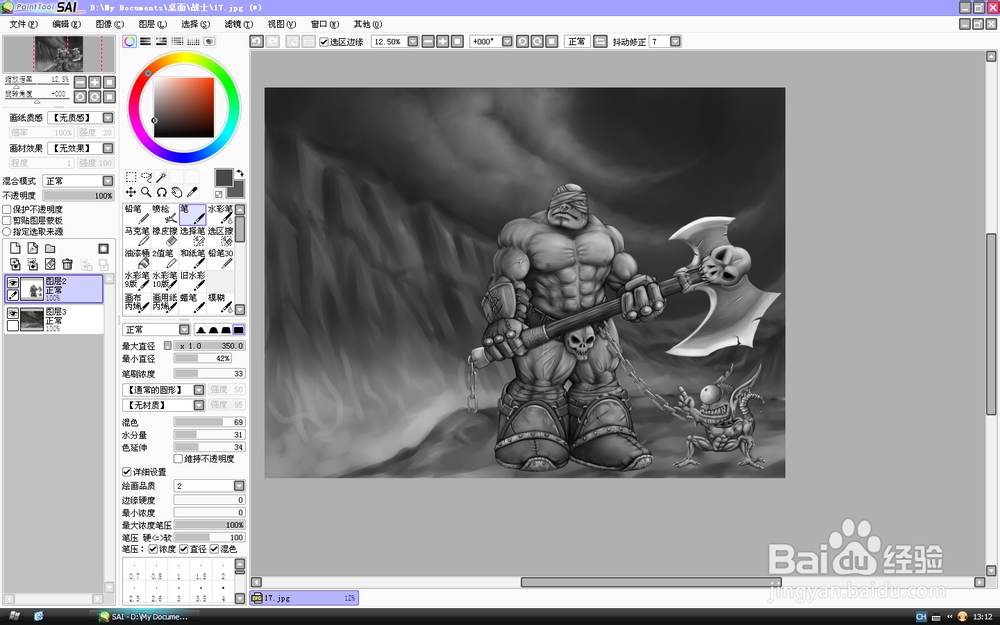Enable 保护不透明度 checkbox

tap(7, 209)
